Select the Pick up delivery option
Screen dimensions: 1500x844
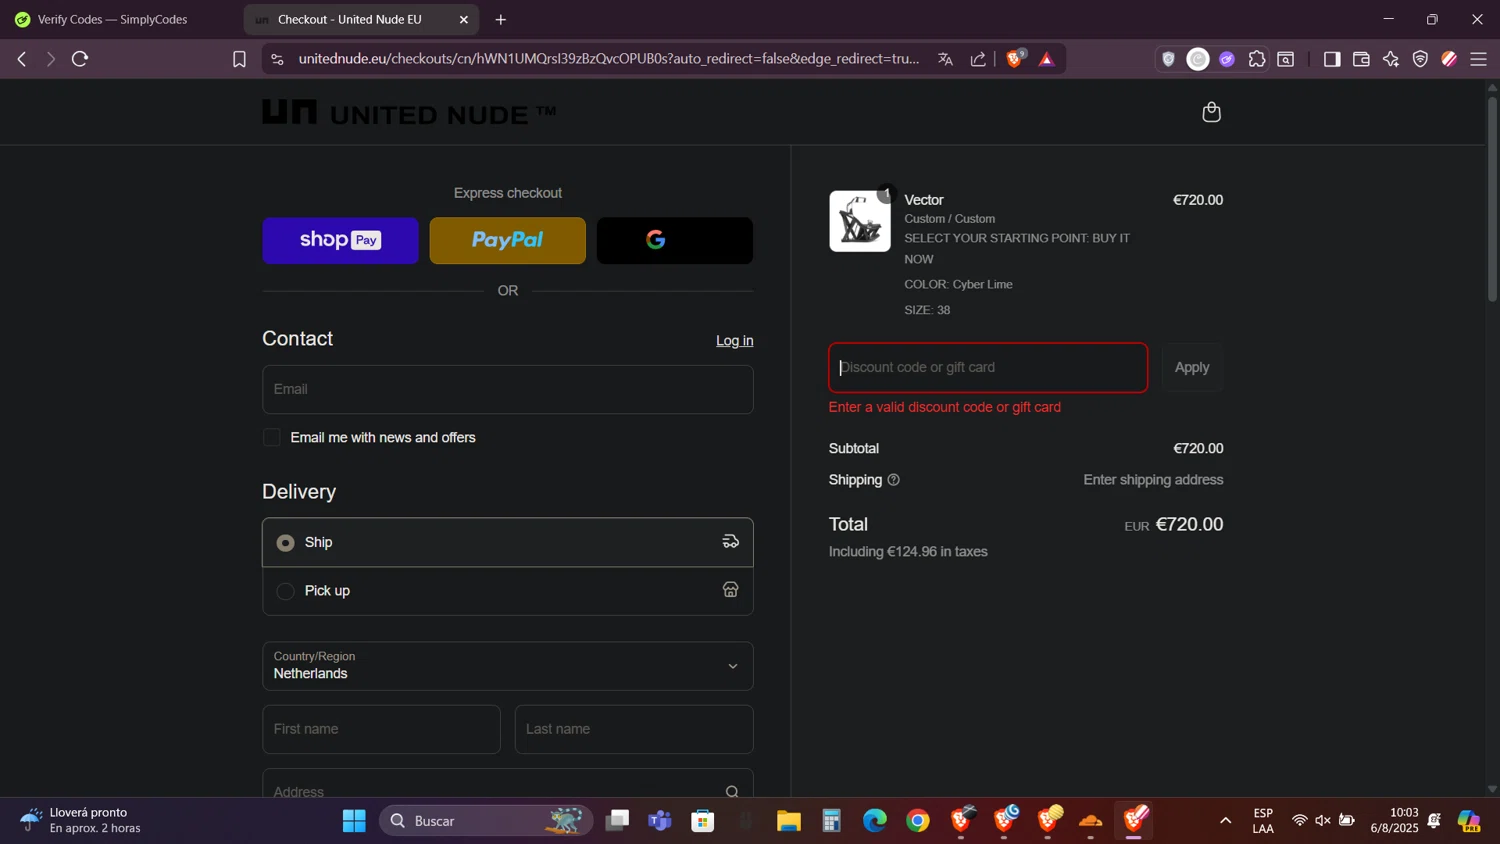tap(507, 591)
